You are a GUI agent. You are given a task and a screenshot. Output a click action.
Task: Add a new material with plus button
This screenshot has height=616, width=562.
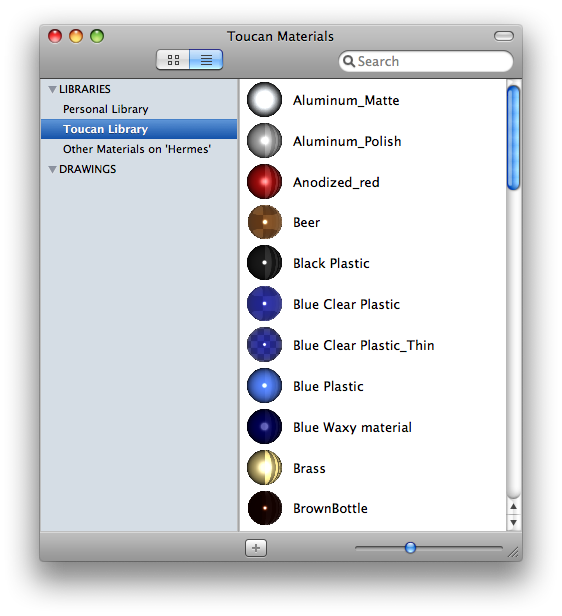[256, 548]
